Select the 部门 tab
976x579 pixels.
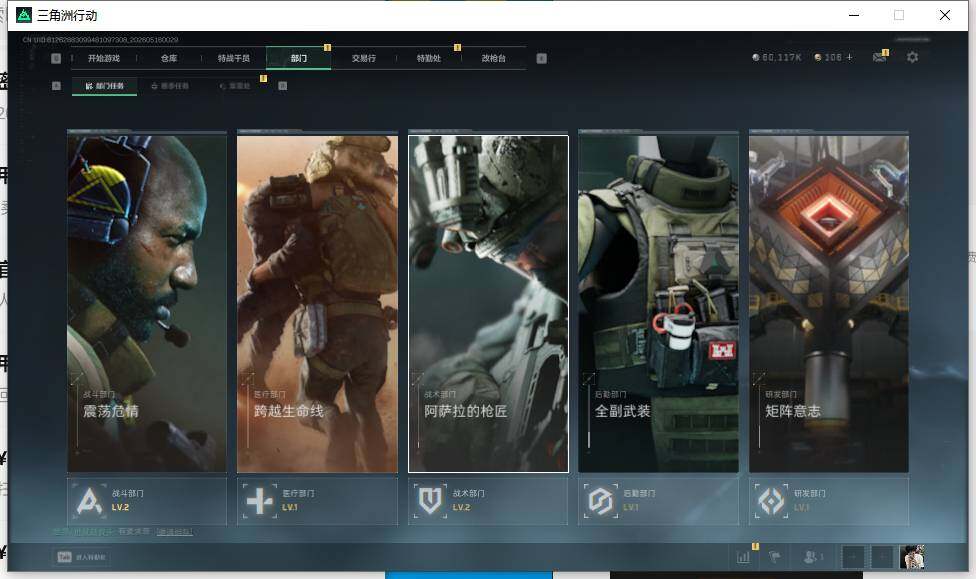coord(298,58)
